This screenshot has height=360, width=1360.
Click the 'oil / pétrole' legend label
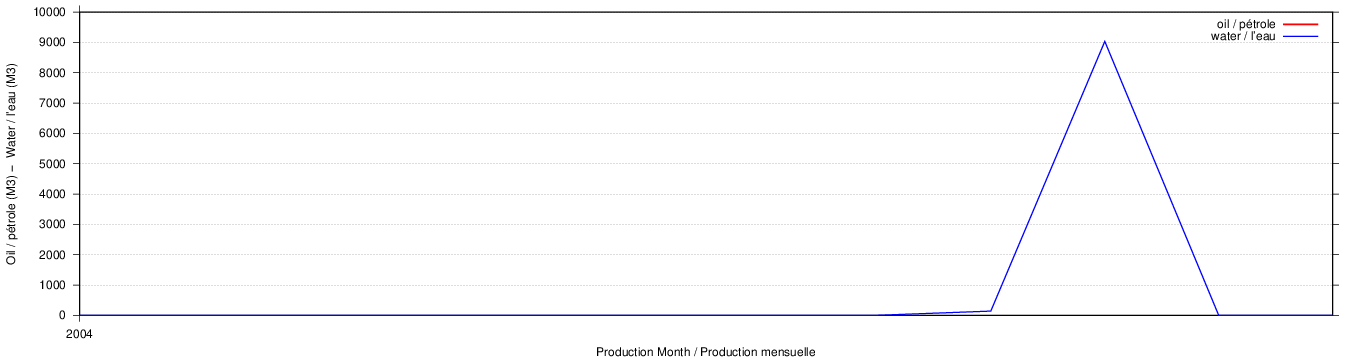(x=1245, y=24)
